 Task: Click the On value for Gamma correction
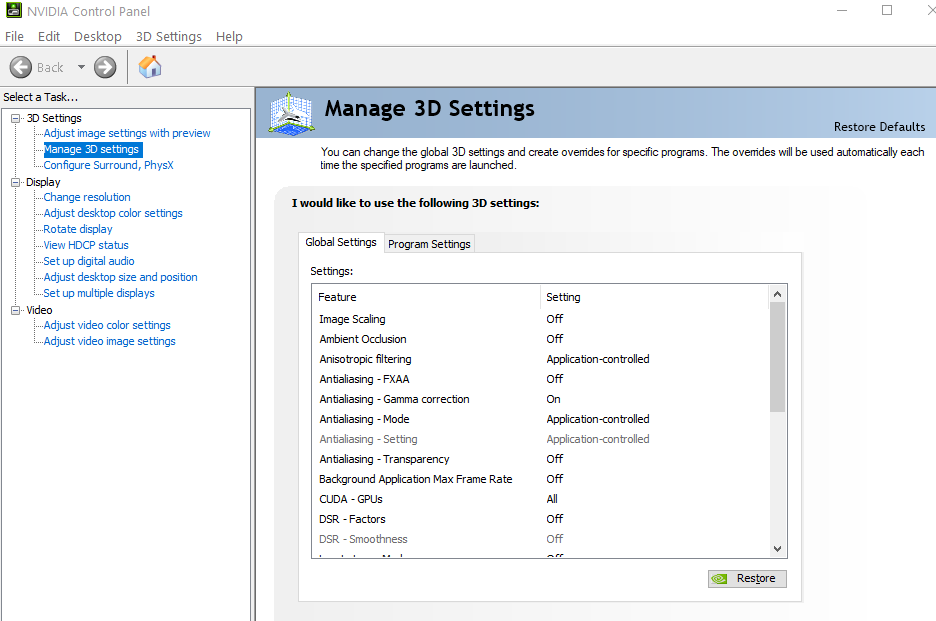tap(553, 399)
